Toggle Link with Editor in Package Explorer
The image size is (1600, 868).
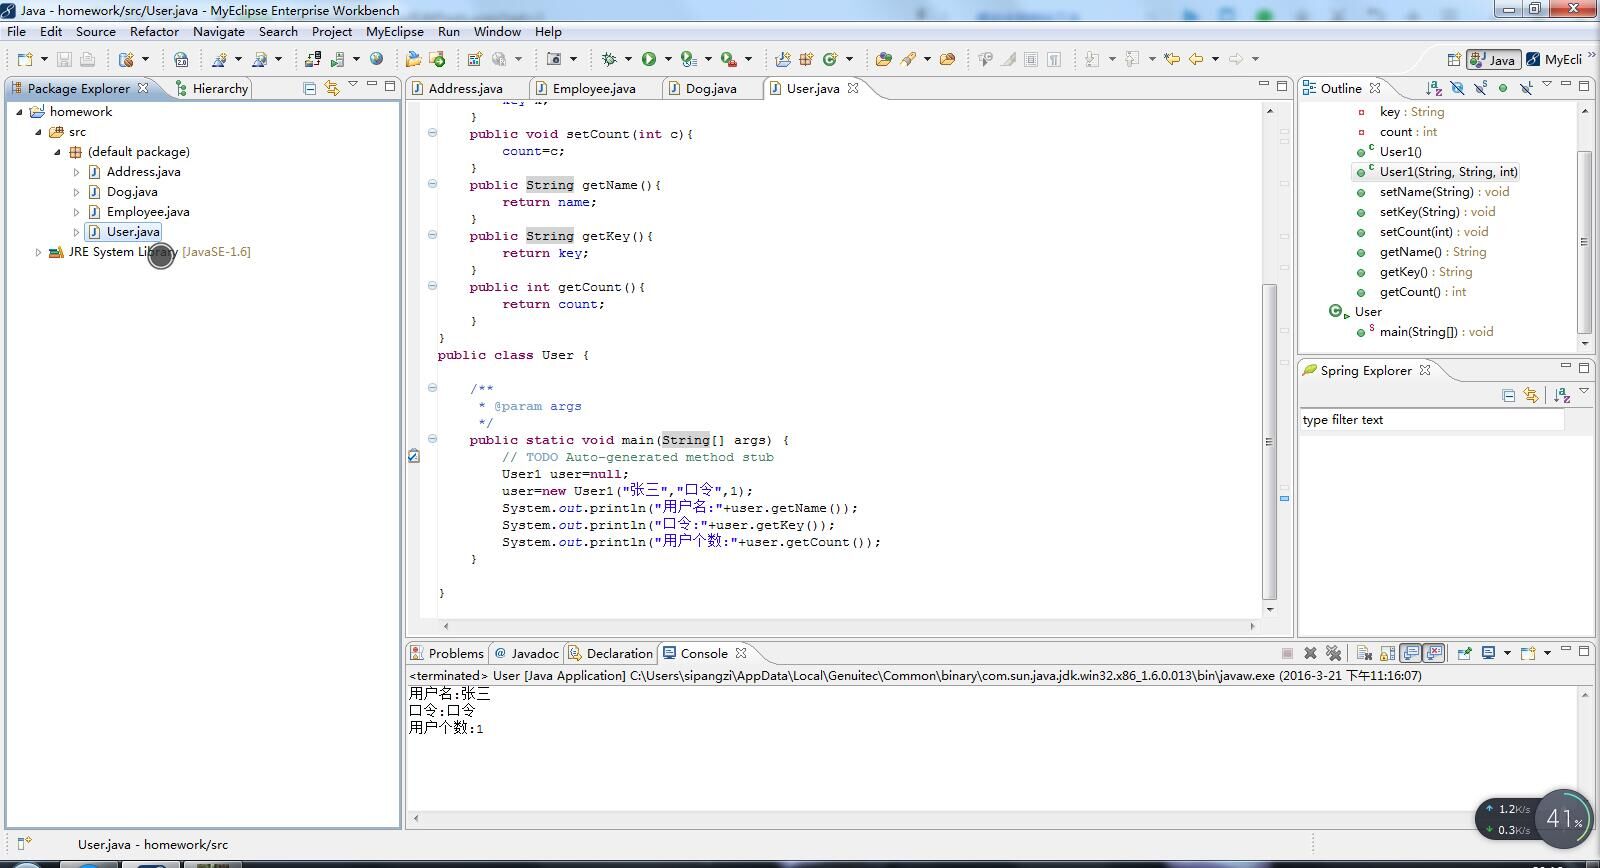332,88
